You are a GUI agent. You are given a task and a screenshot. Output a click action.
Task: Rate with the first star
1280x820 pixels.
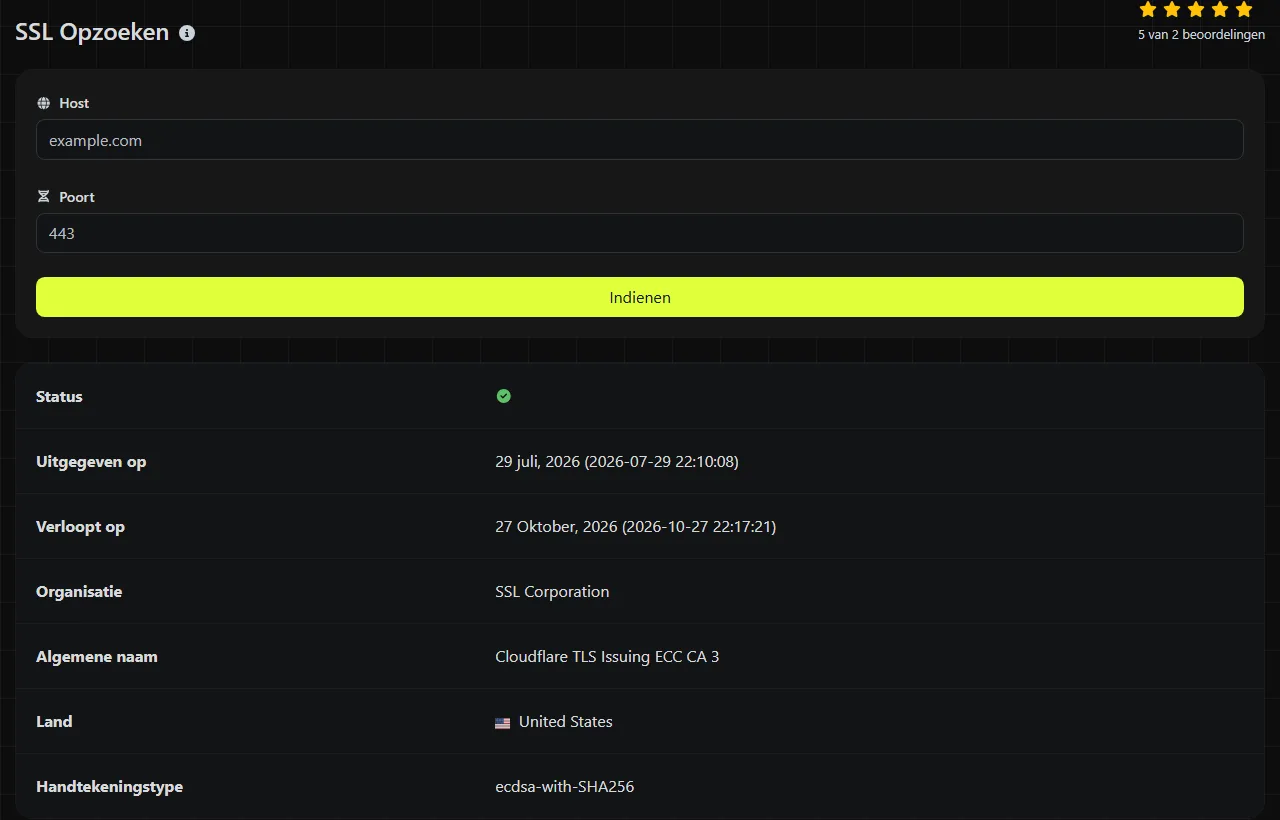click(x=1148, y=9)
